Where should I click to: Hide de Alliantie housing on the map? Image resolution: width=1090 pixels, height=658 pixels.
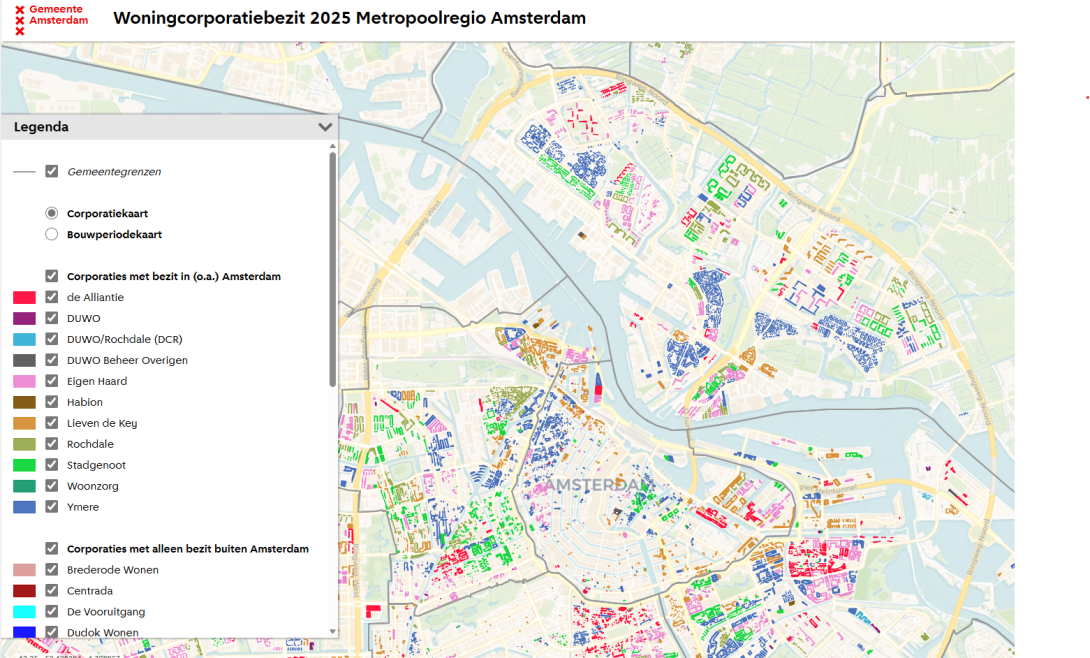point(51,297)
